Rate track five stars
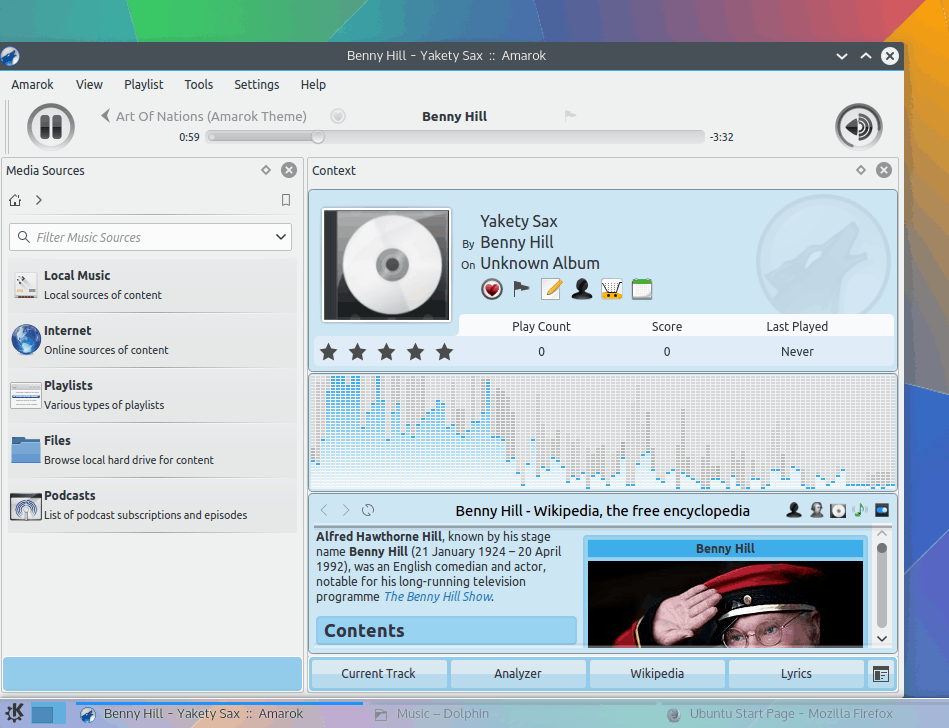This screenshot has height=728, width=949. point(445,352)
